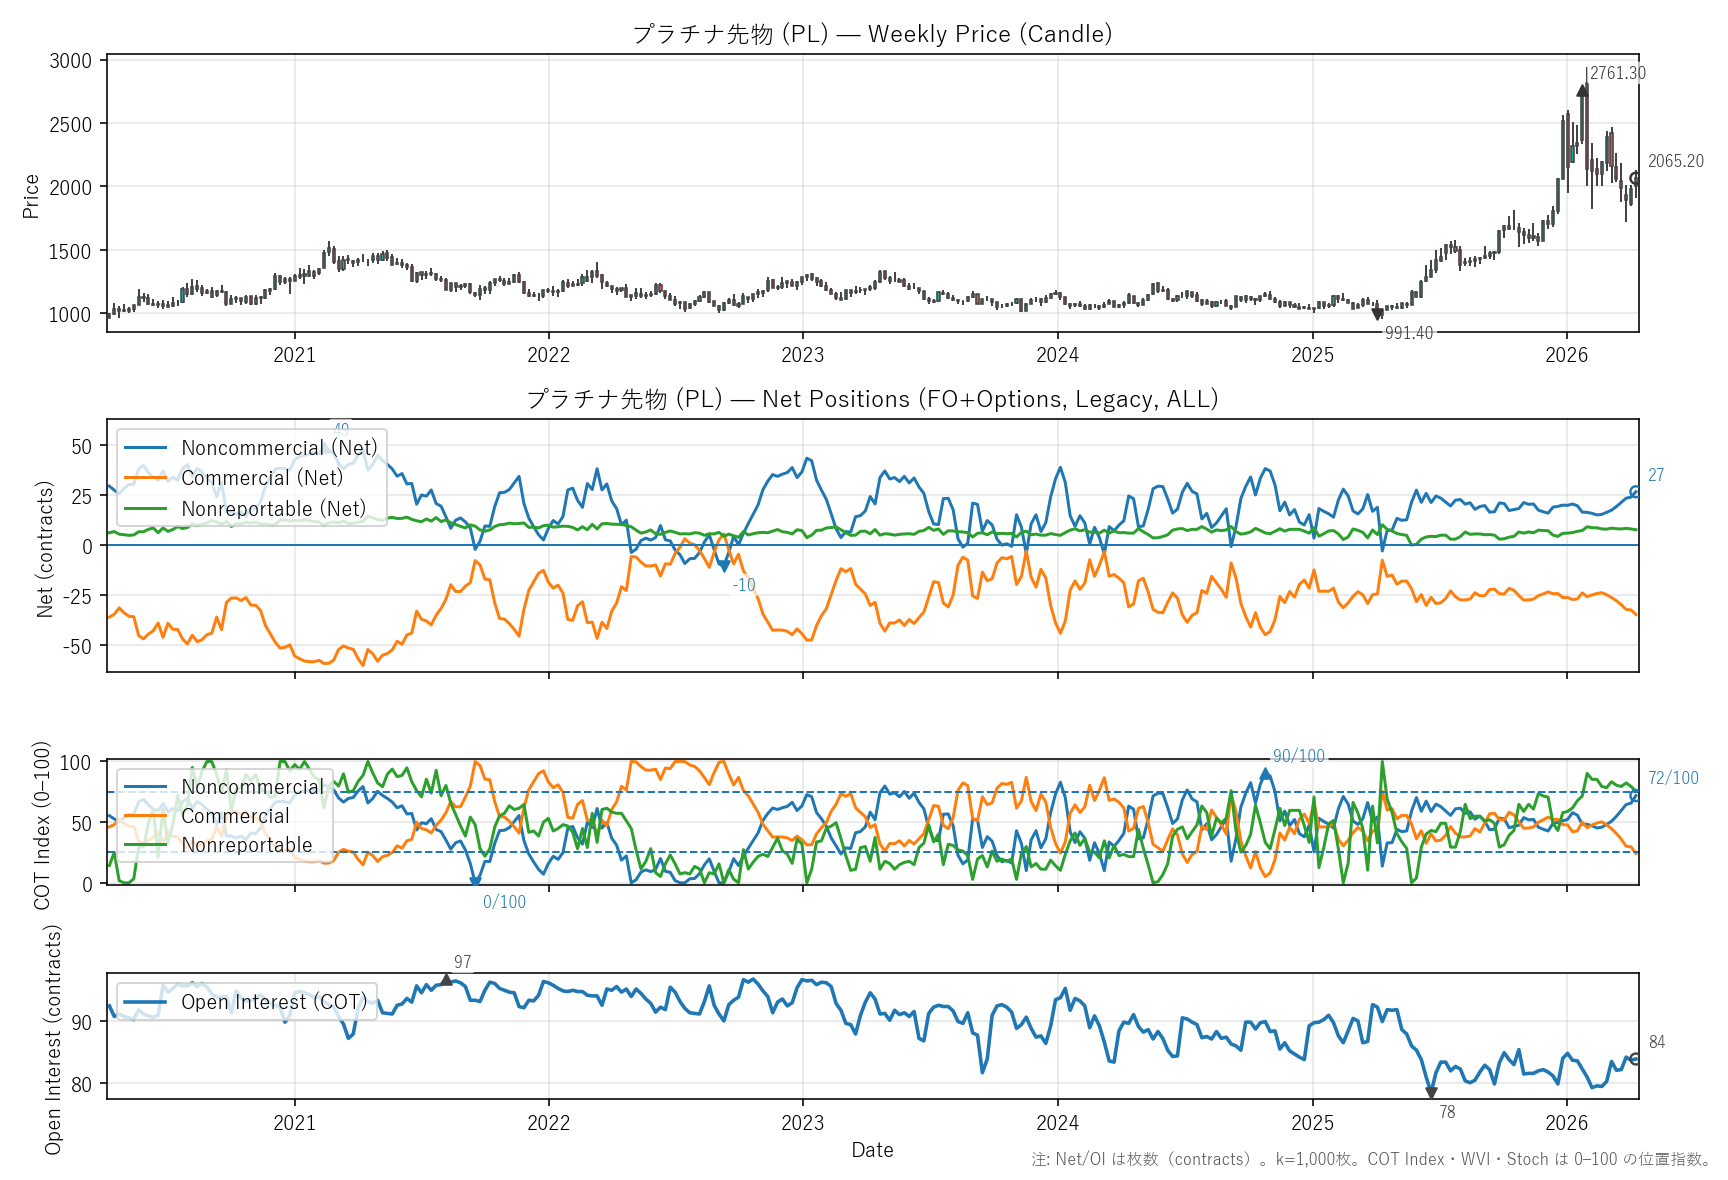The width and height of the screenshot is (1728, 1180).
Task: Click the orange Commercial line swatch in COT Index legend
Action: click(145, 816)
